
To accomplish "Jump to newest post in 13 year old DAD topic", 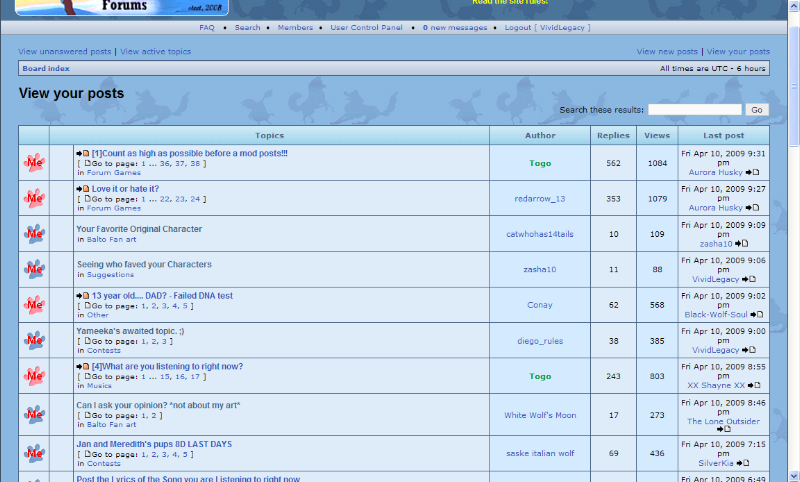I will (83, 296).
